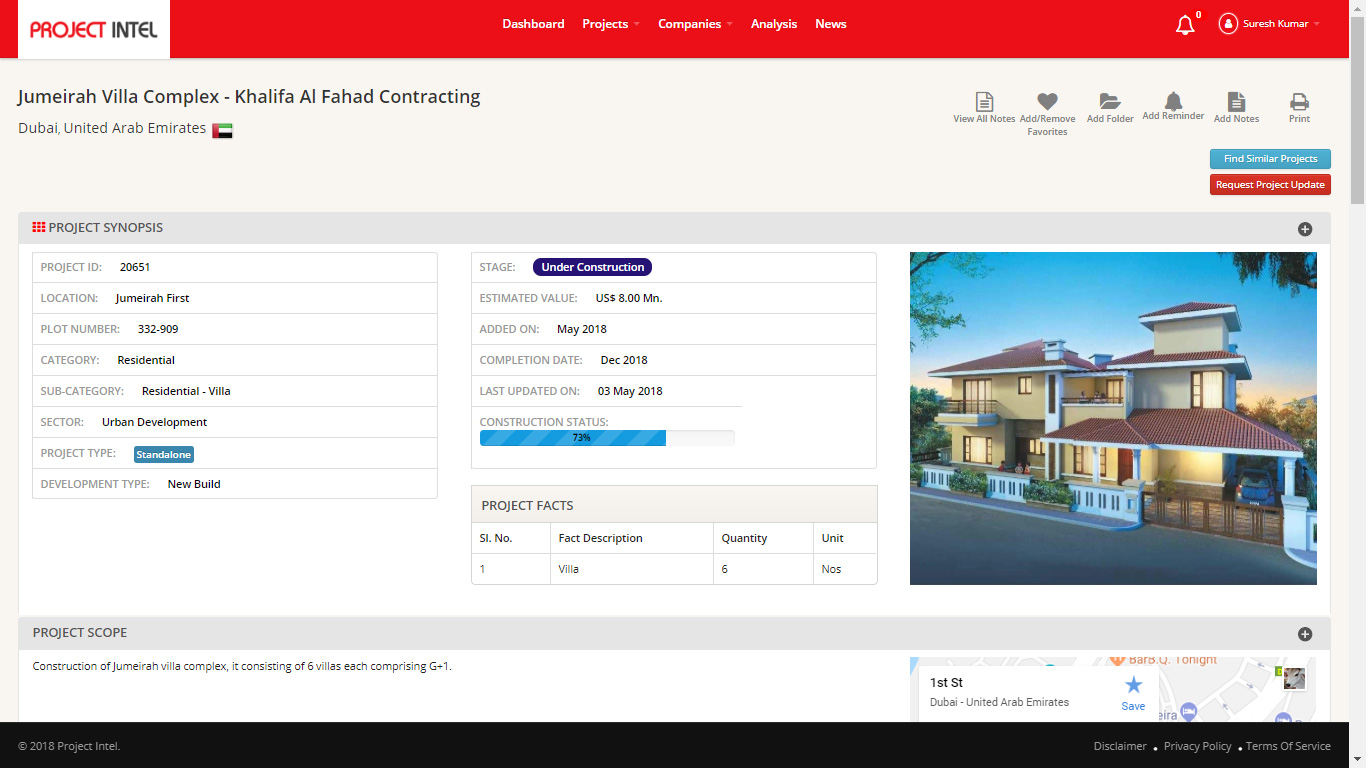
Task: Click the Project Intel logo
Action: (x=94, y=29)
